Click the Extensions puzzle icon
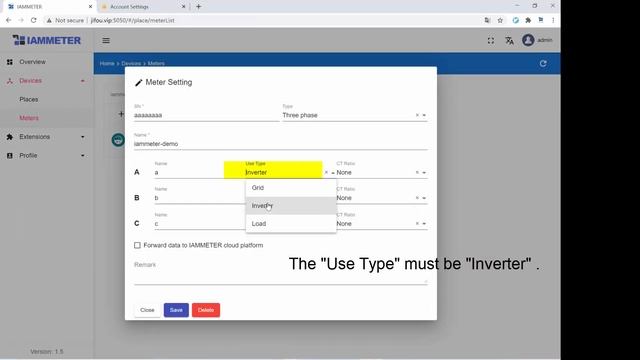Image resolution: width=640 pixels, height=360 pixels. (x=10, y=137)
